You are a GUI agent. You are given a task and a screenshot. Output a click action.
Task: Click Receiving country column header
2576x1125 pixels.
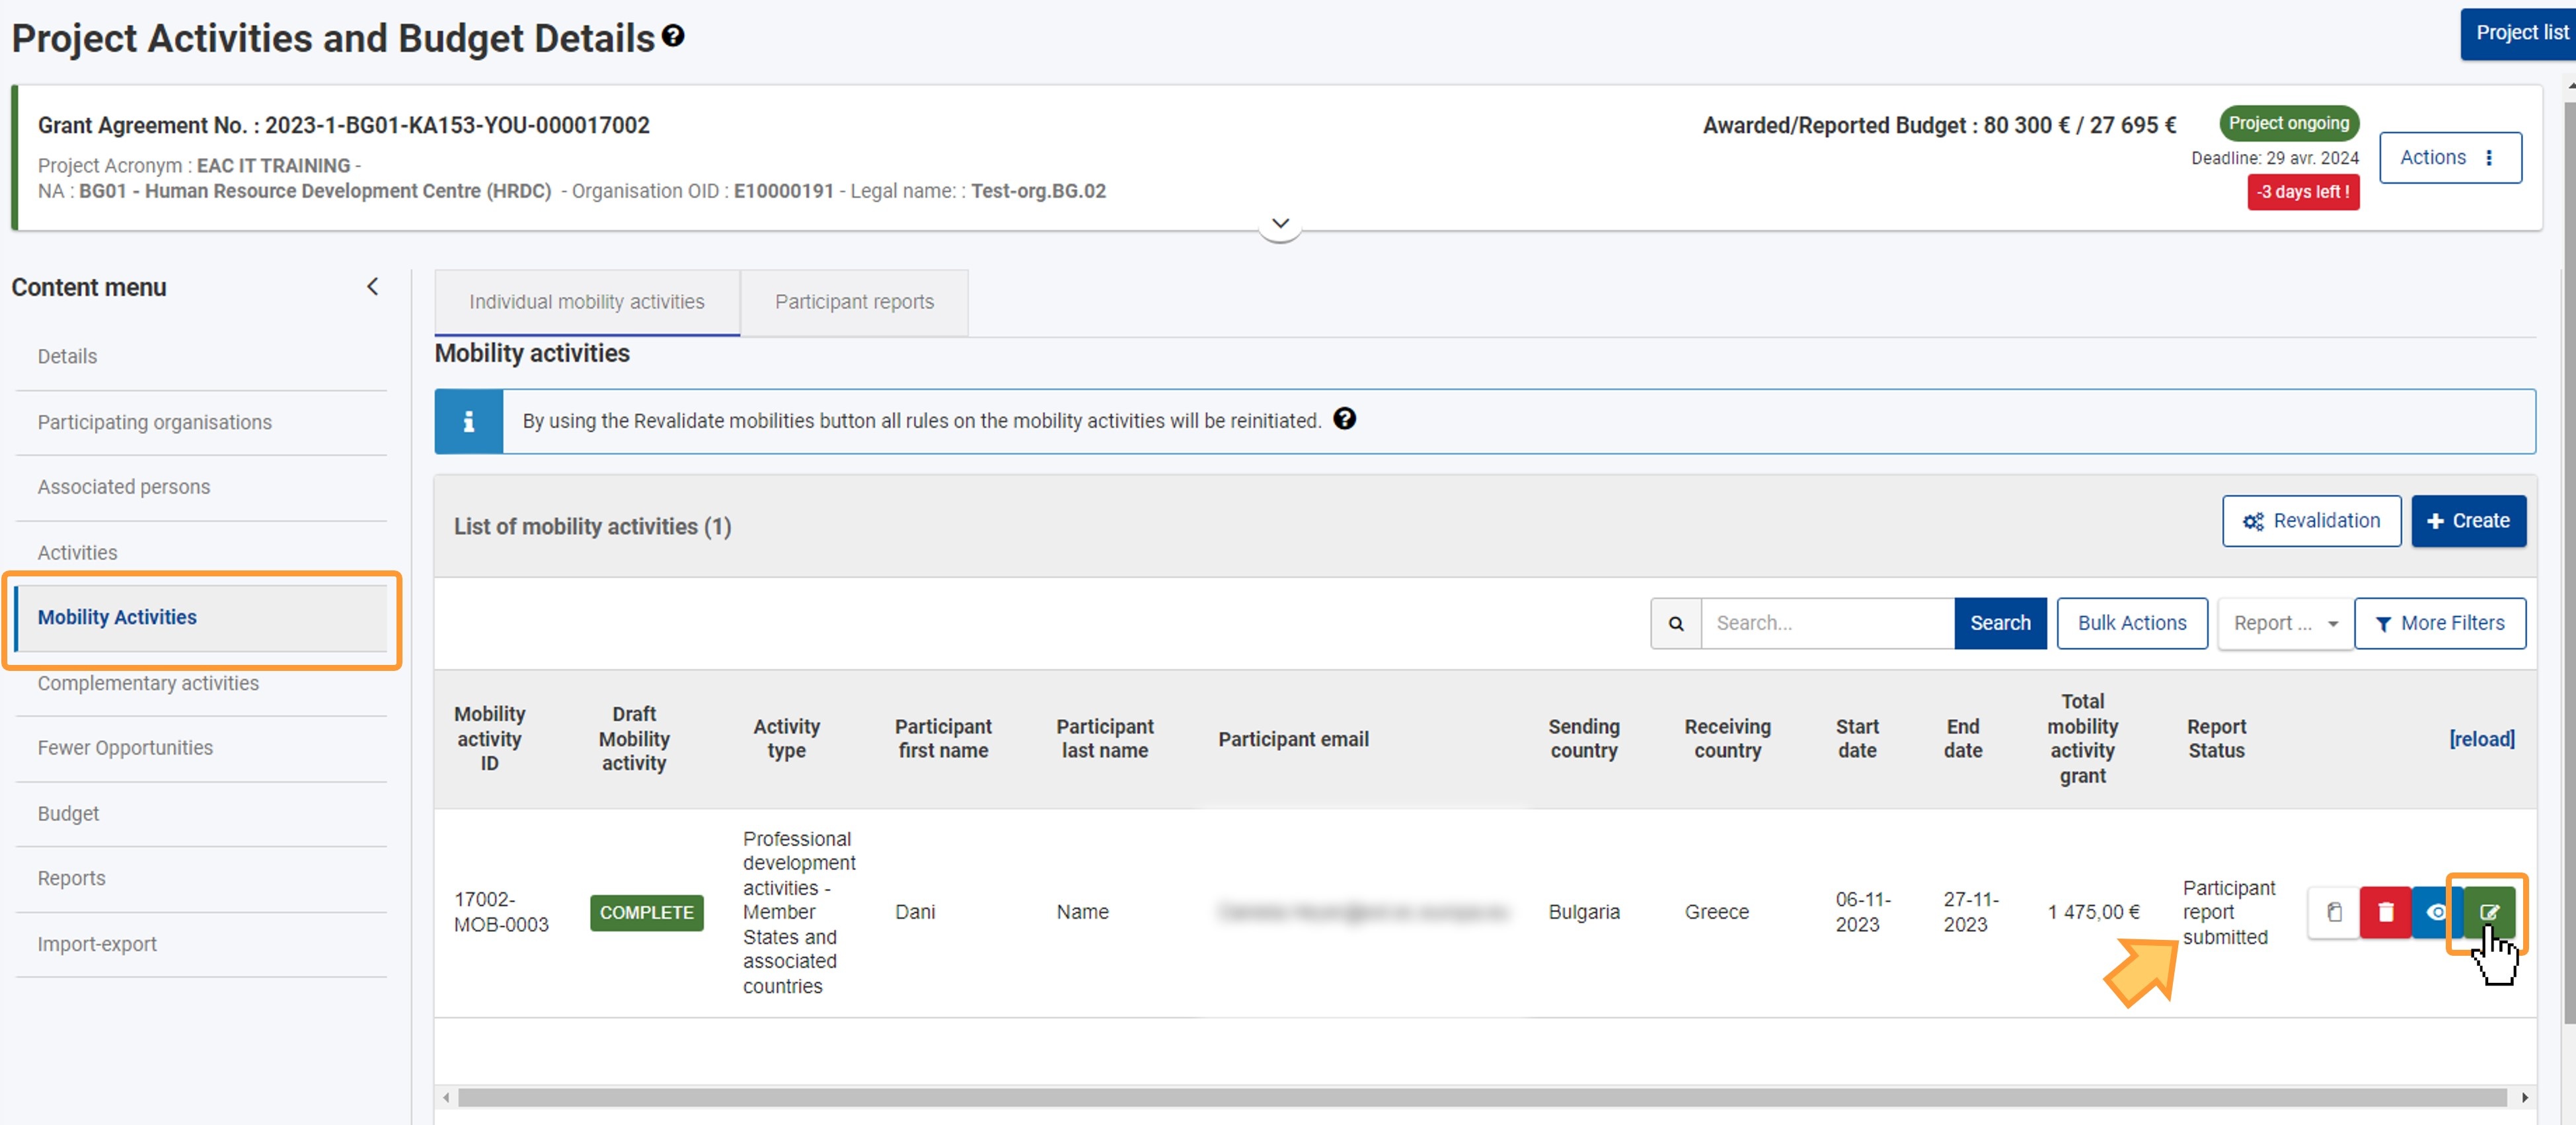coord(1727,739)
